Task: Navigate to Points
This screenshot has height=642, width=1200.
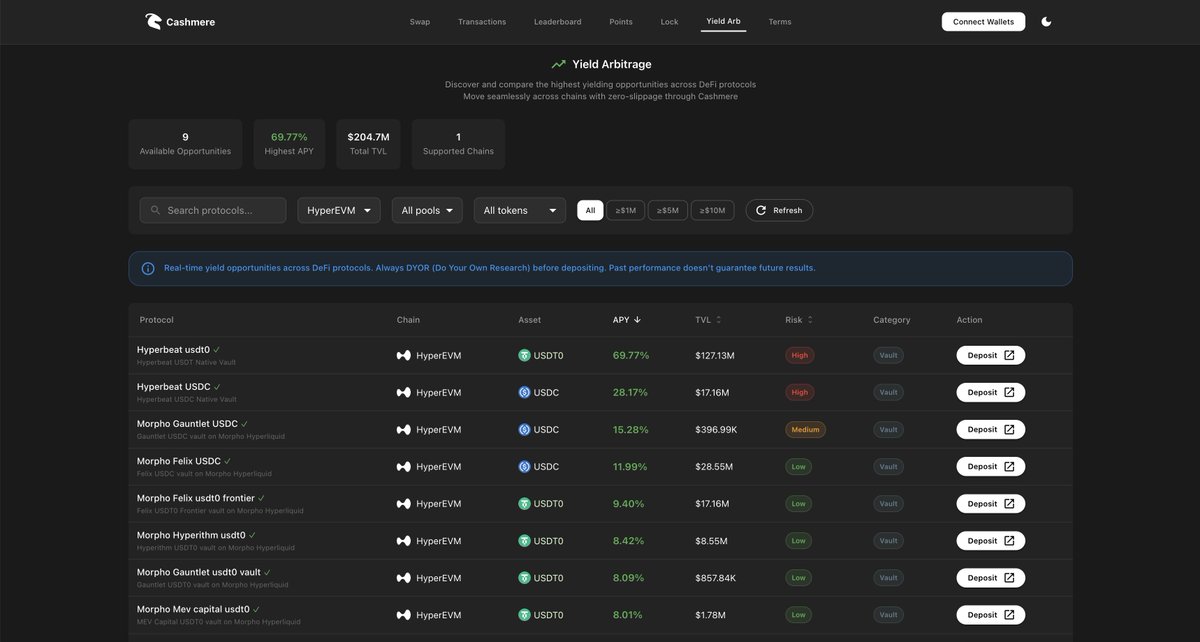Action: pyautogui.click(x=621, y=22)
